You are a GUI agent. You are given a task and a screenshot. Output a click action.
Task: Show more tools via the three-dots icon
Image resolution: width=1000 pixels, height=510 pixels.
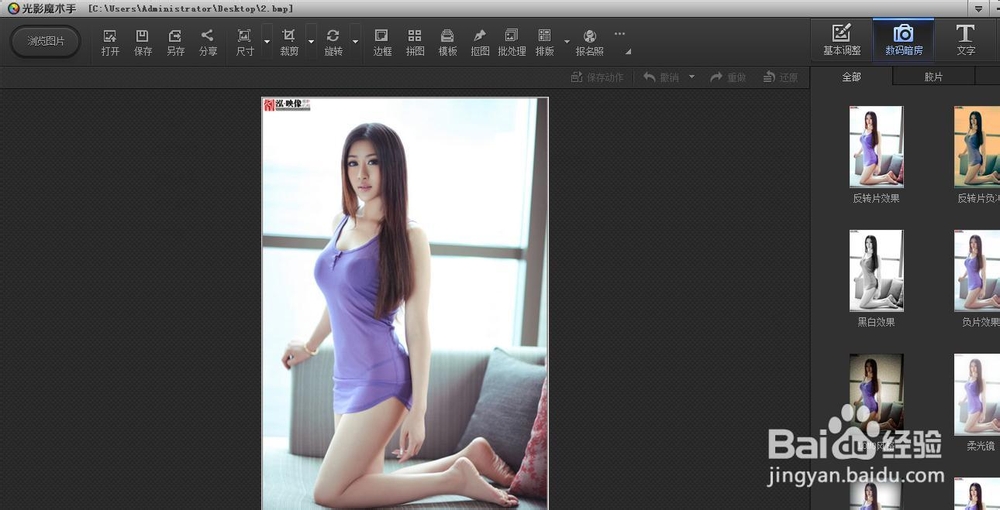tap(619, 34)
